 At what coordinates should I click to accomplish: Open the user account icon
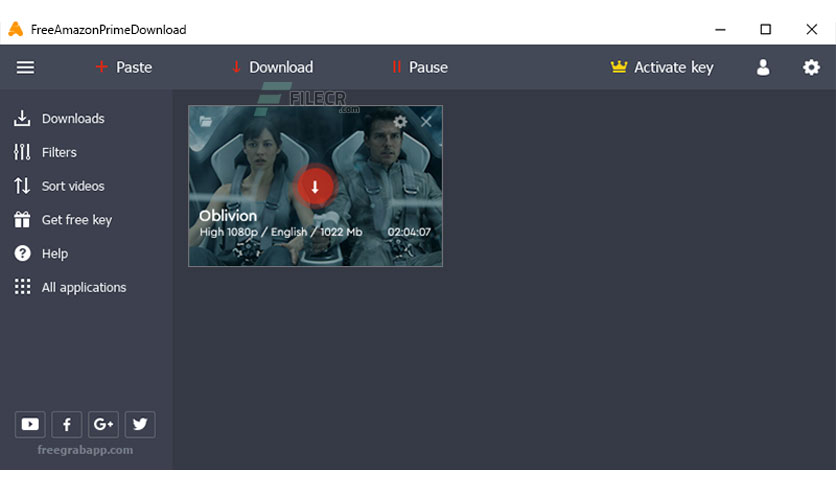click(763, 67)
